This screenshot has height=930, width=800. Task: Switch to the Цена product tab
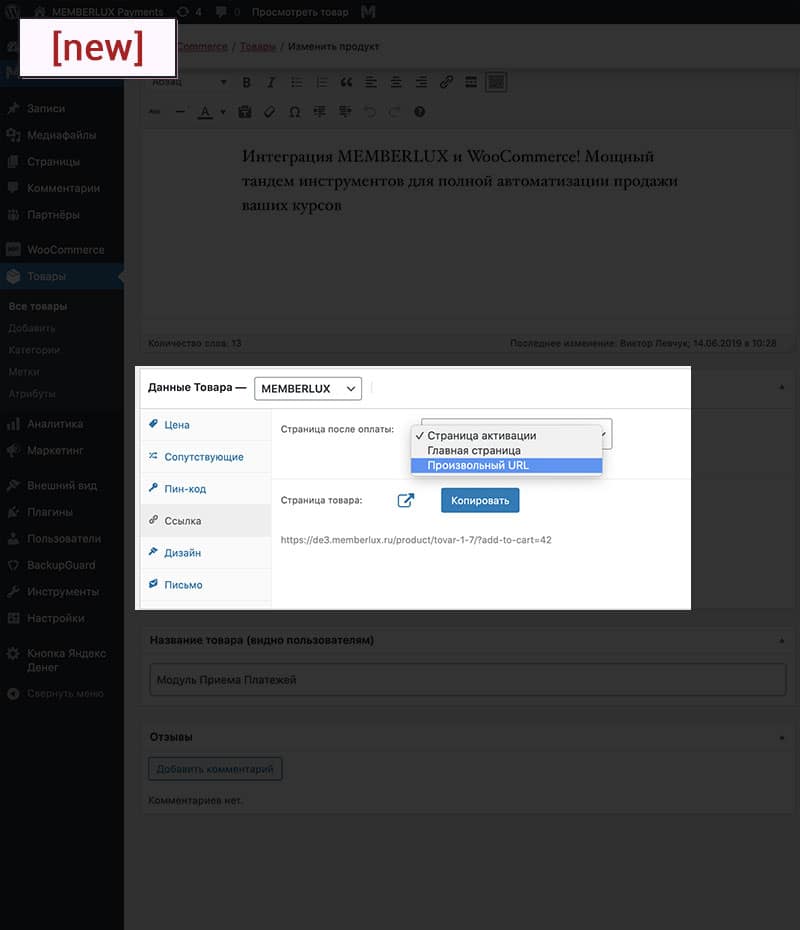pyautogui.click(x=176, y=425)
